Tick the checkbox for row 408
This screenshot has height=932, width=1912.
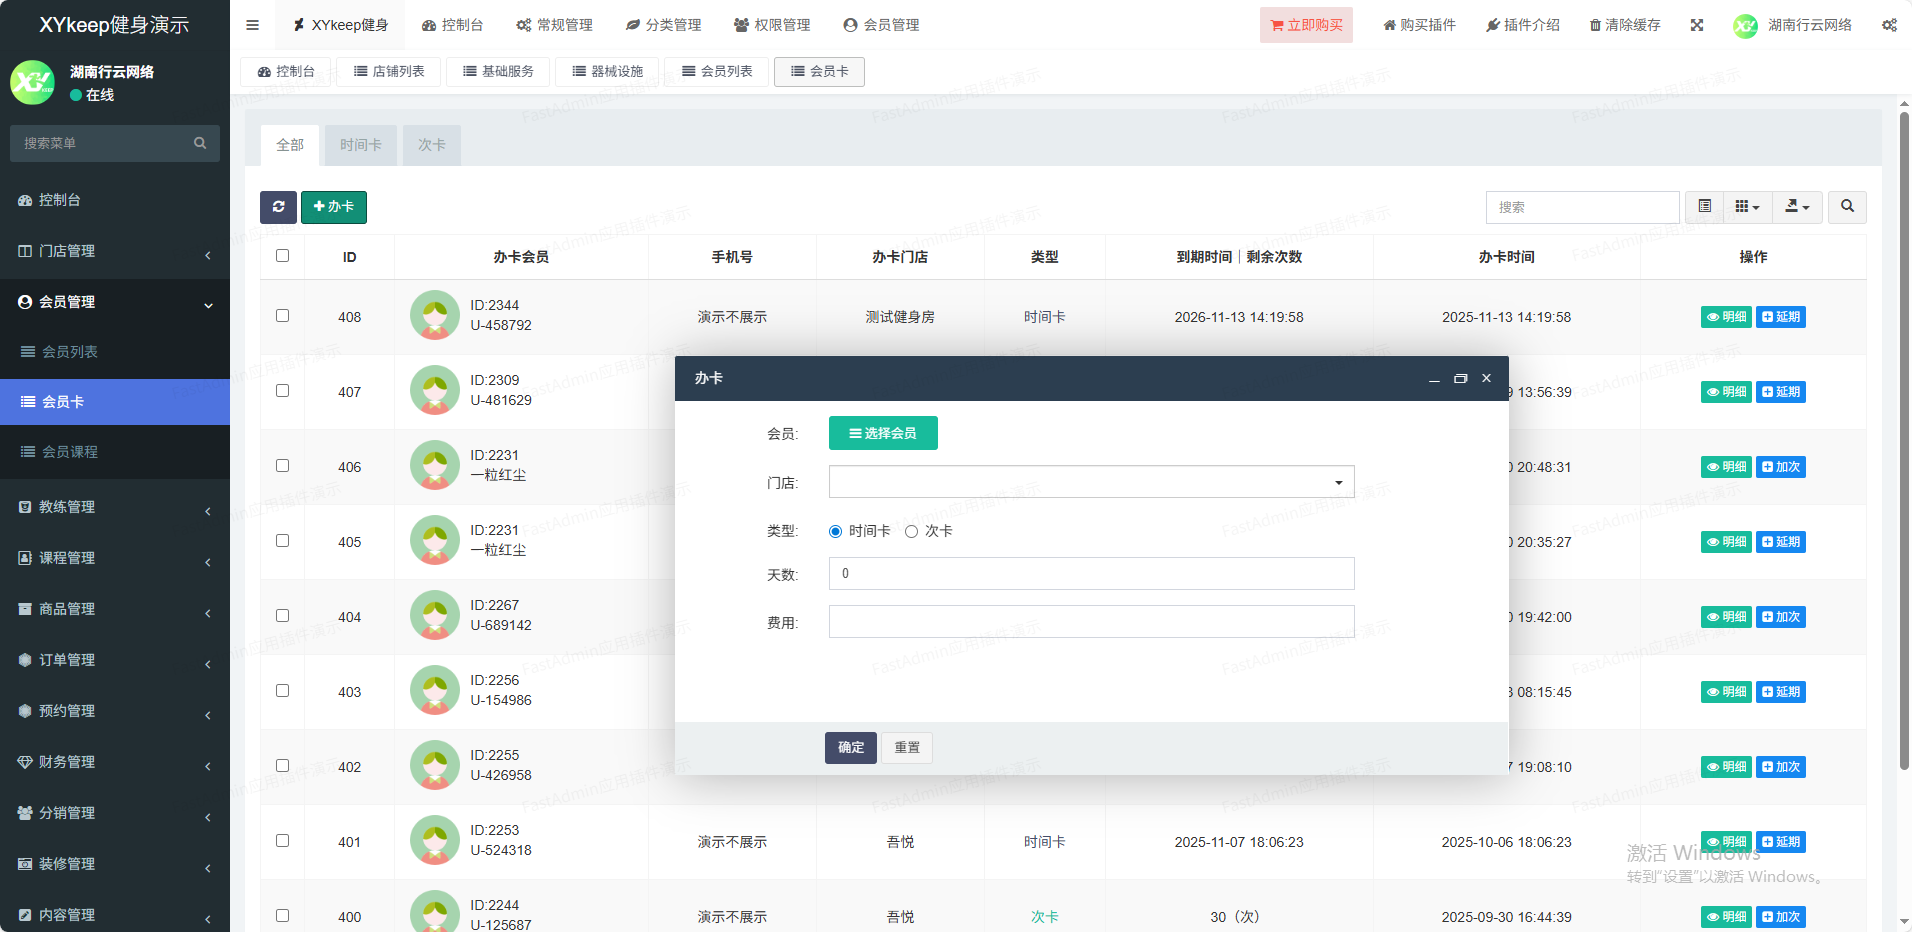(283, 316)
